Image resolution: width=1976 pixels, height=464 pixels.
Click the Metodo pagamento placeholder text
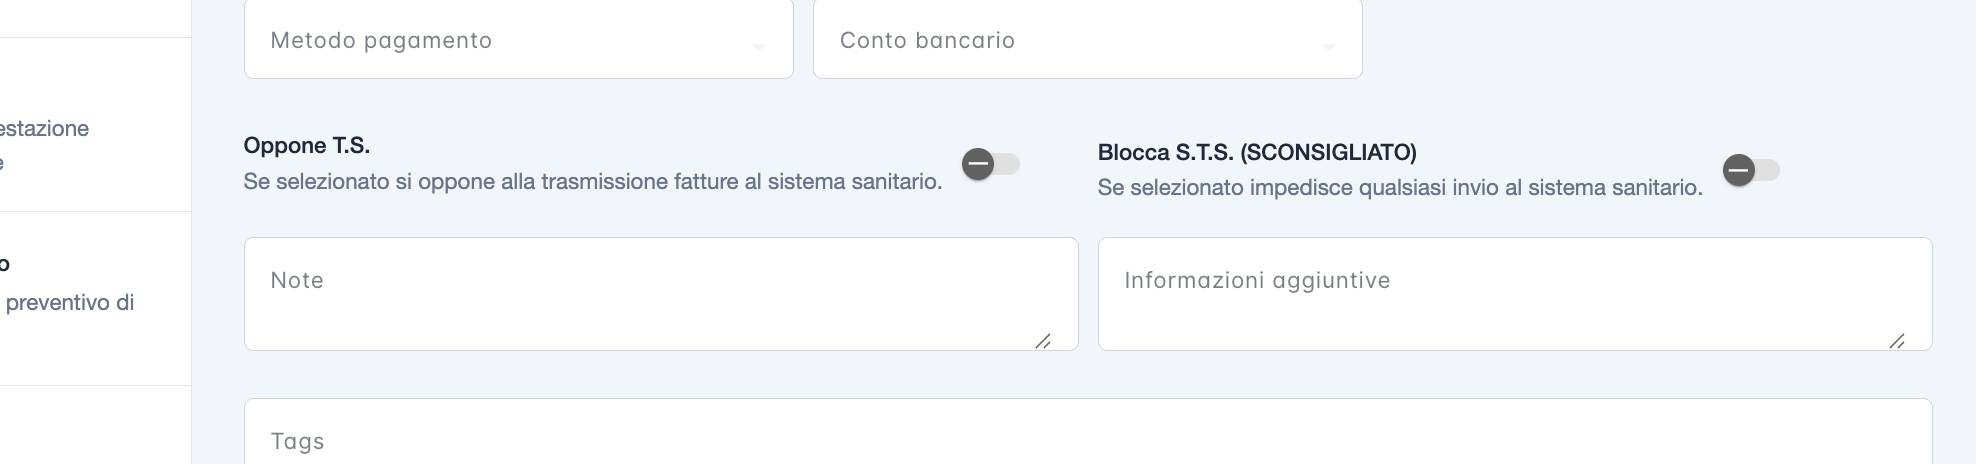click(x=381, y=41)
